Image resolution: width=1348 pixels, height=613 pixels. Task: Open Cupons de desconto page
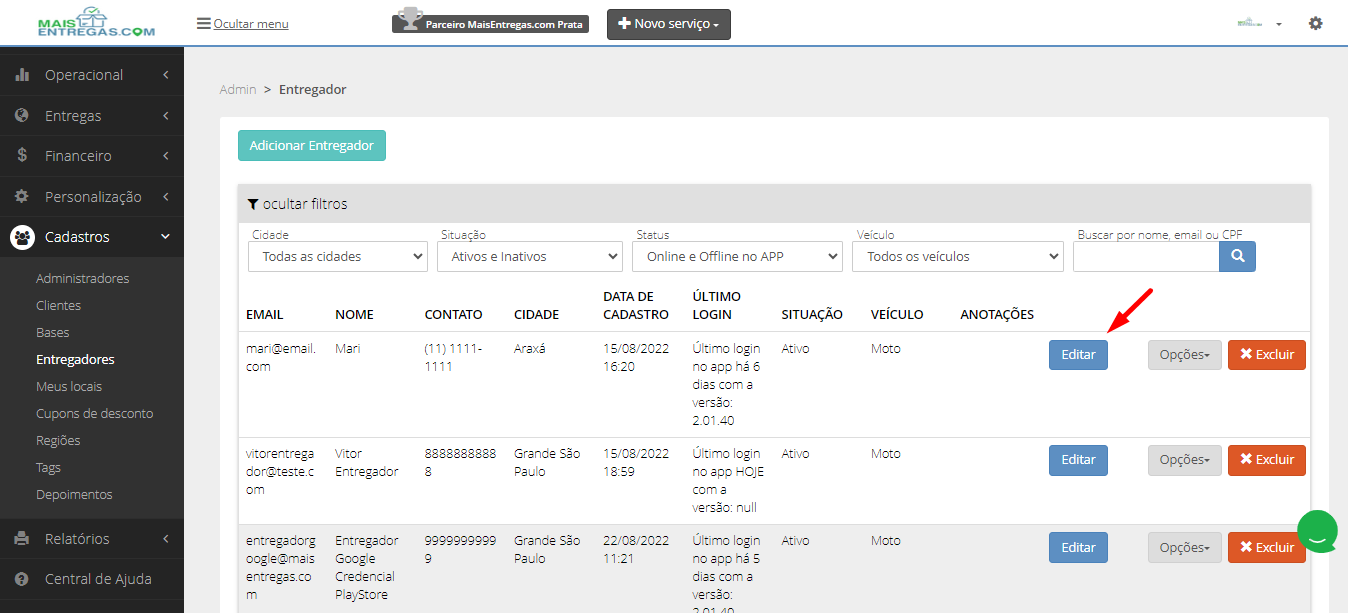coord(95,414)
